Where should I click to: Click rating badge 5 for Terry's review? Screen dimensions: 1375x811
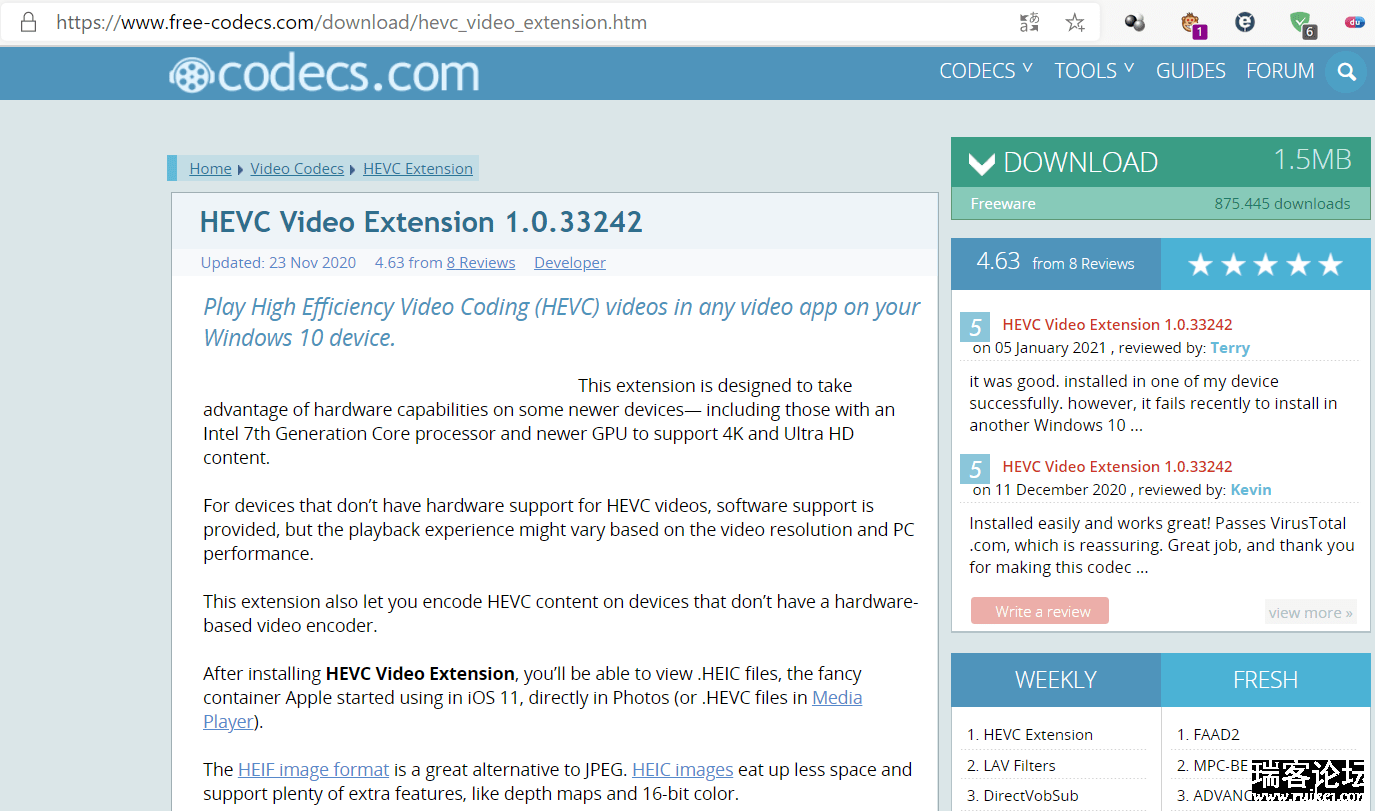coord(975,327)
